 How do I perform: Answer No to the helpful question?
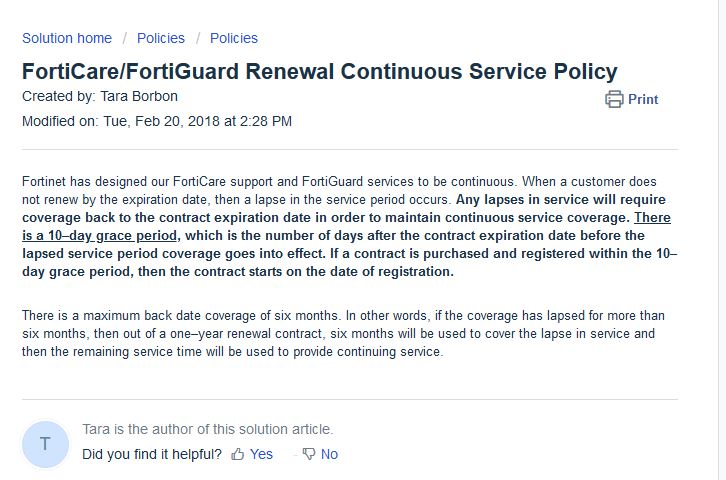click(x=329, y=454)
